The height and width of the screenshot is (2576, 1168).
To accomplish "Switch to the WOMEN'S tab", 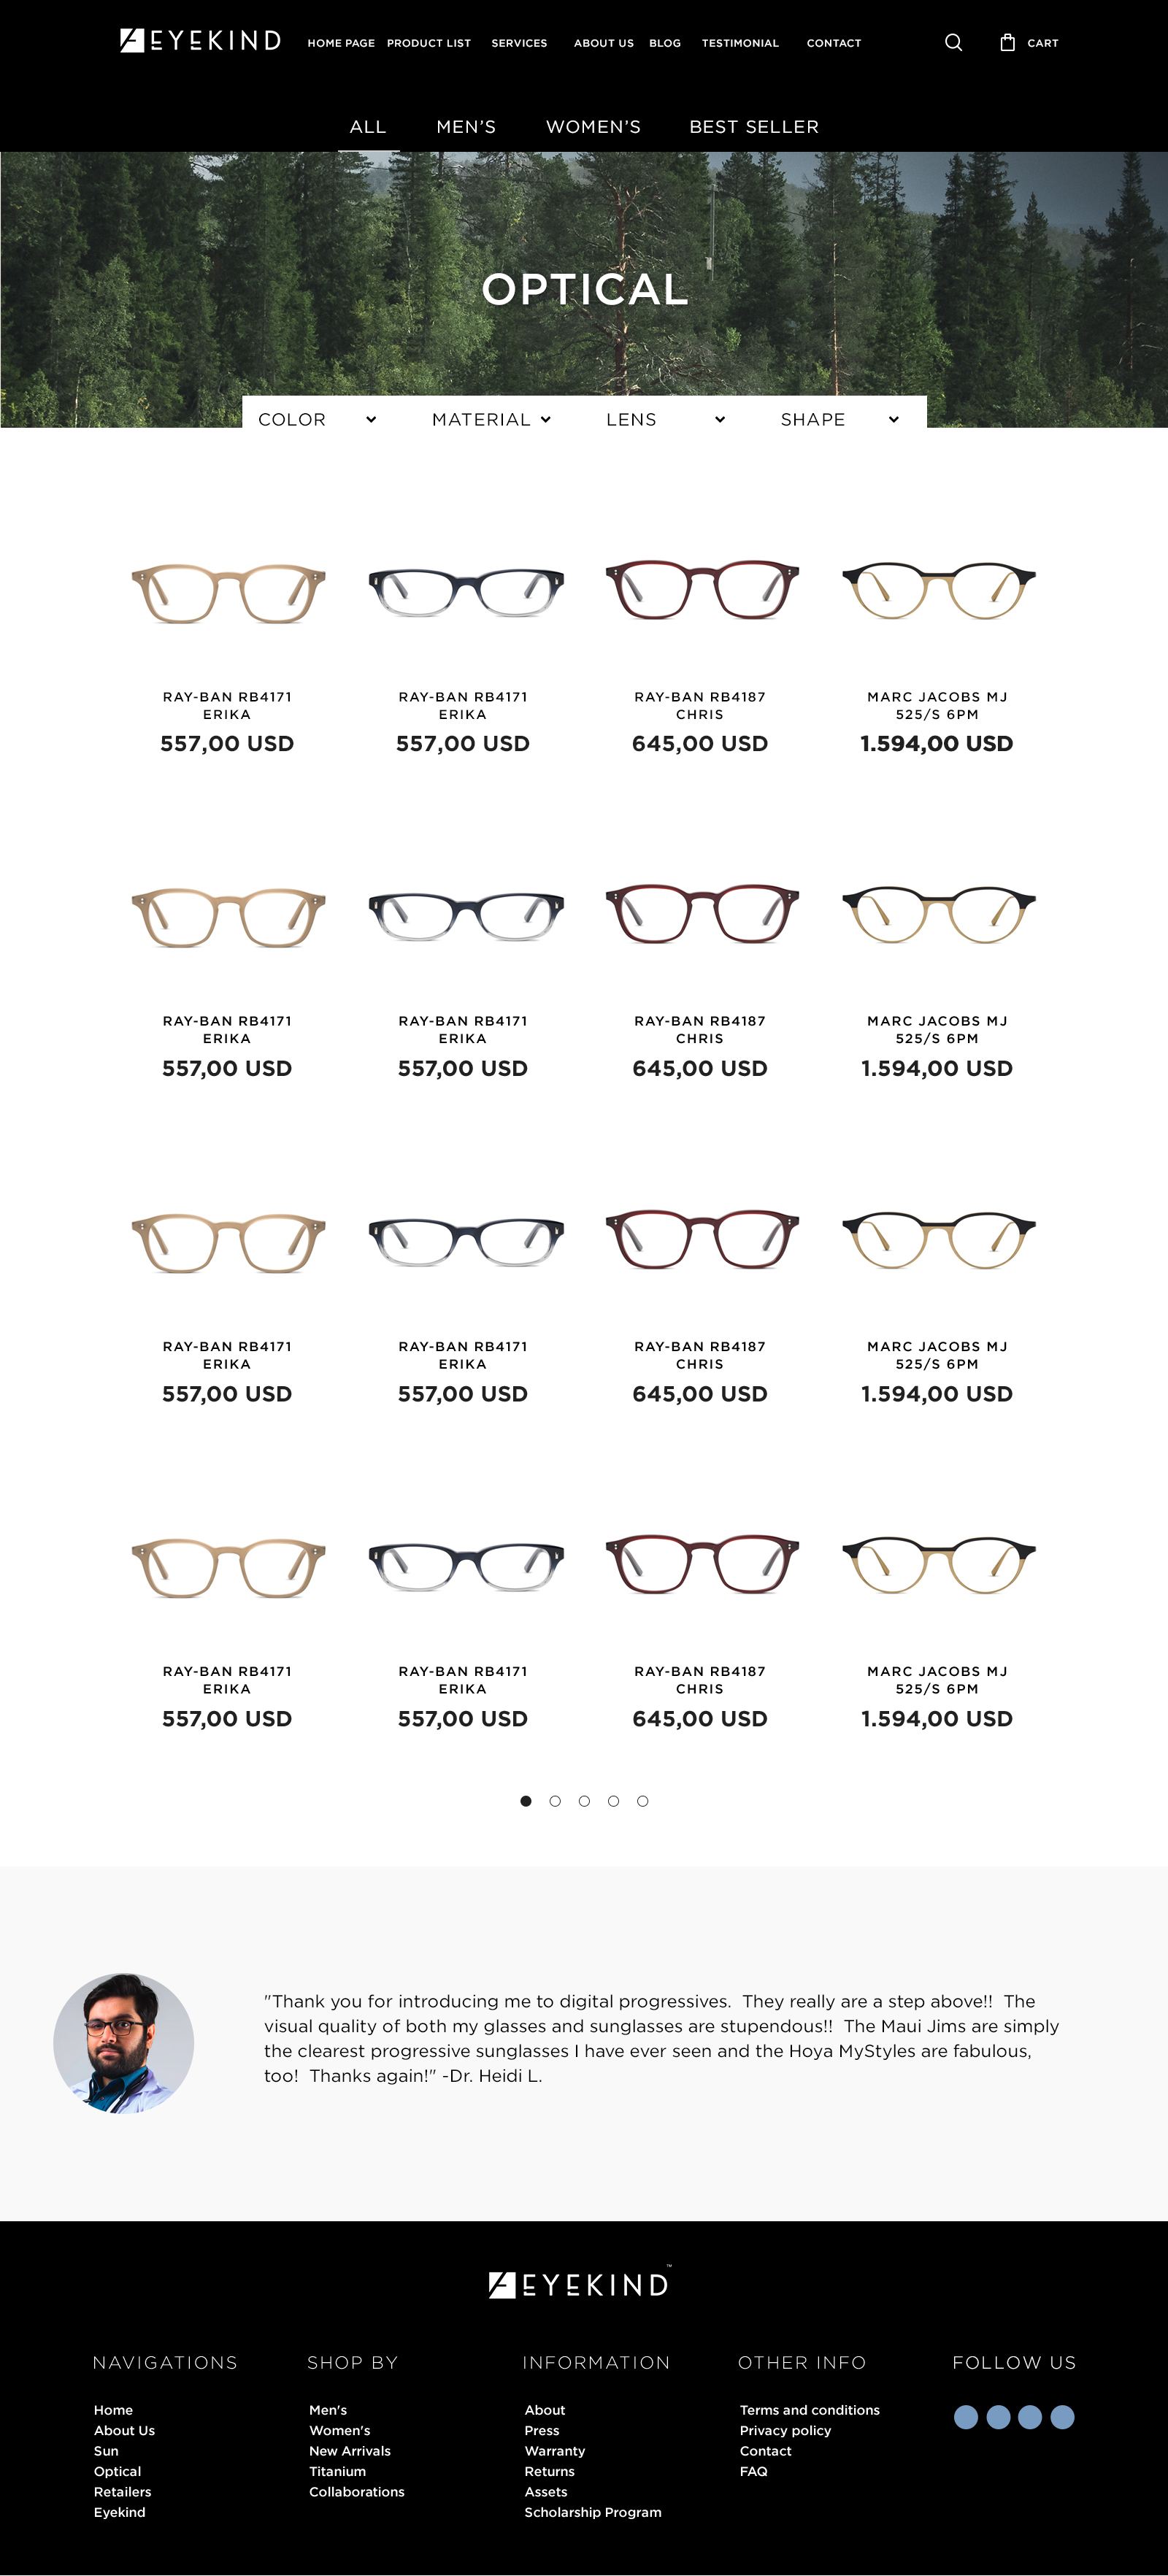I will point(593,127).
